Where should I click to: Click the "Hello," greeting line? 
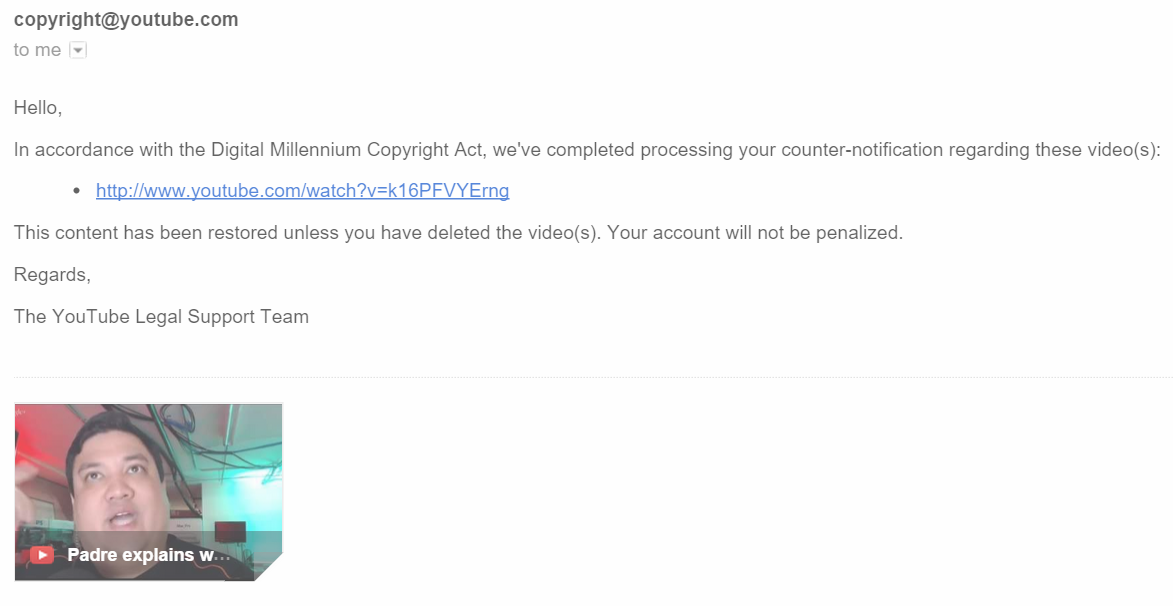coord(37,108)
